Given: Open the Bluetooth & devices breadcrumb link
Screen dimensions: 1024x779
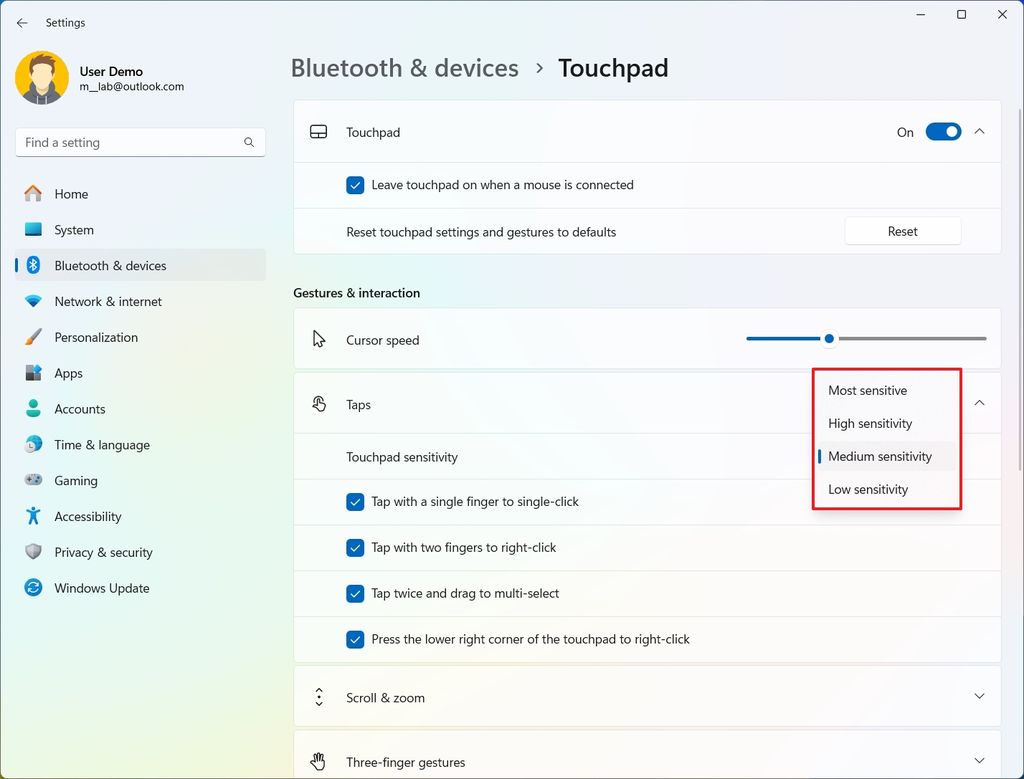Looking at the screenshot, I should 404,67.
